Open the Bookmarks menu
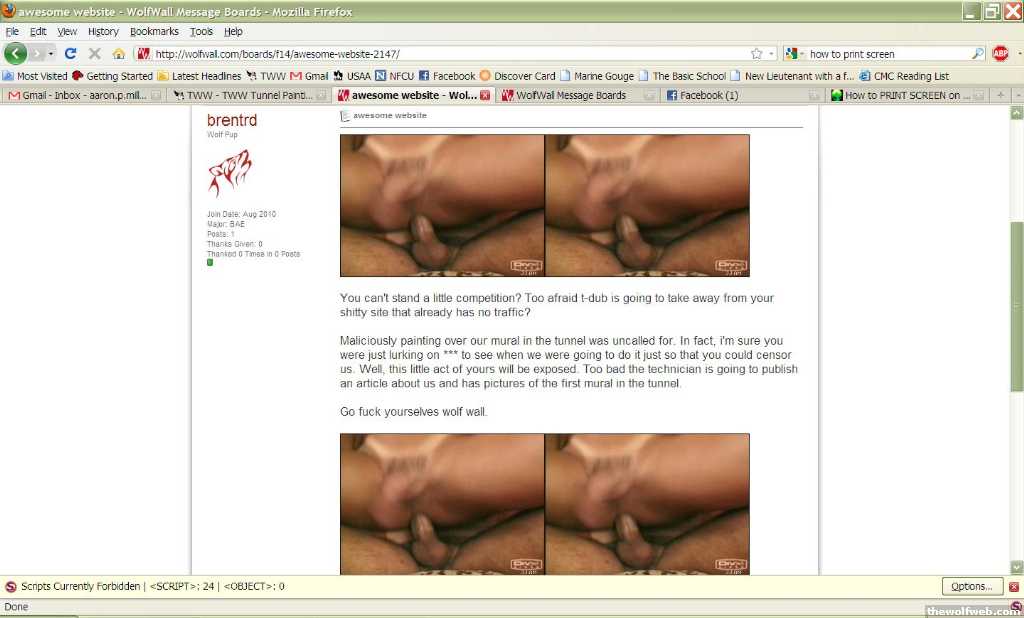This screenshot has width=1024, height=618. click(154, 31)
